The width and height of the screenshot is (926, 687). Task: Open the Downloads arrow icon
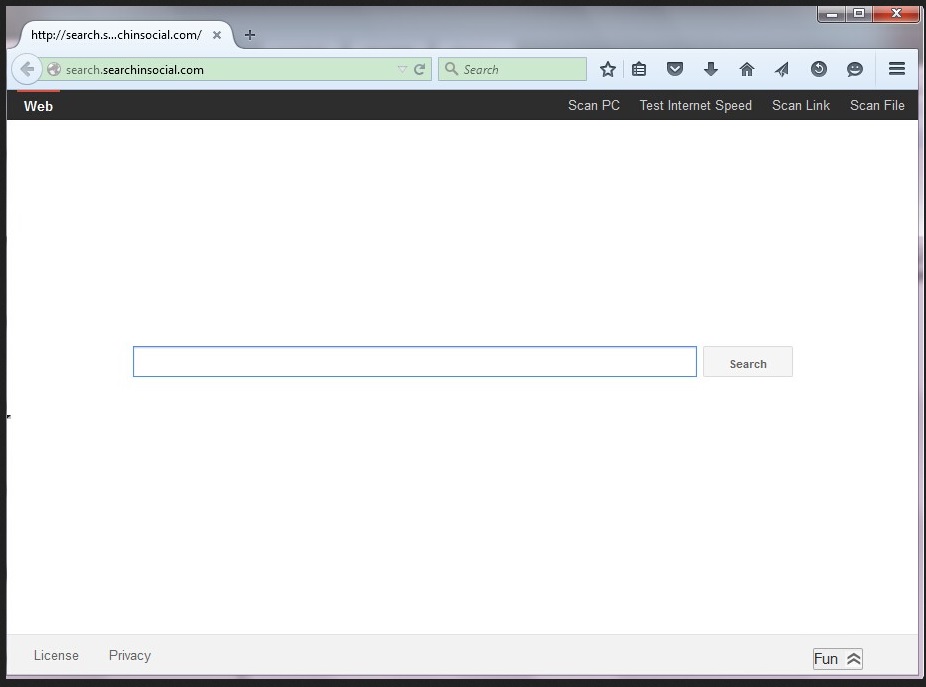[711, 69]
